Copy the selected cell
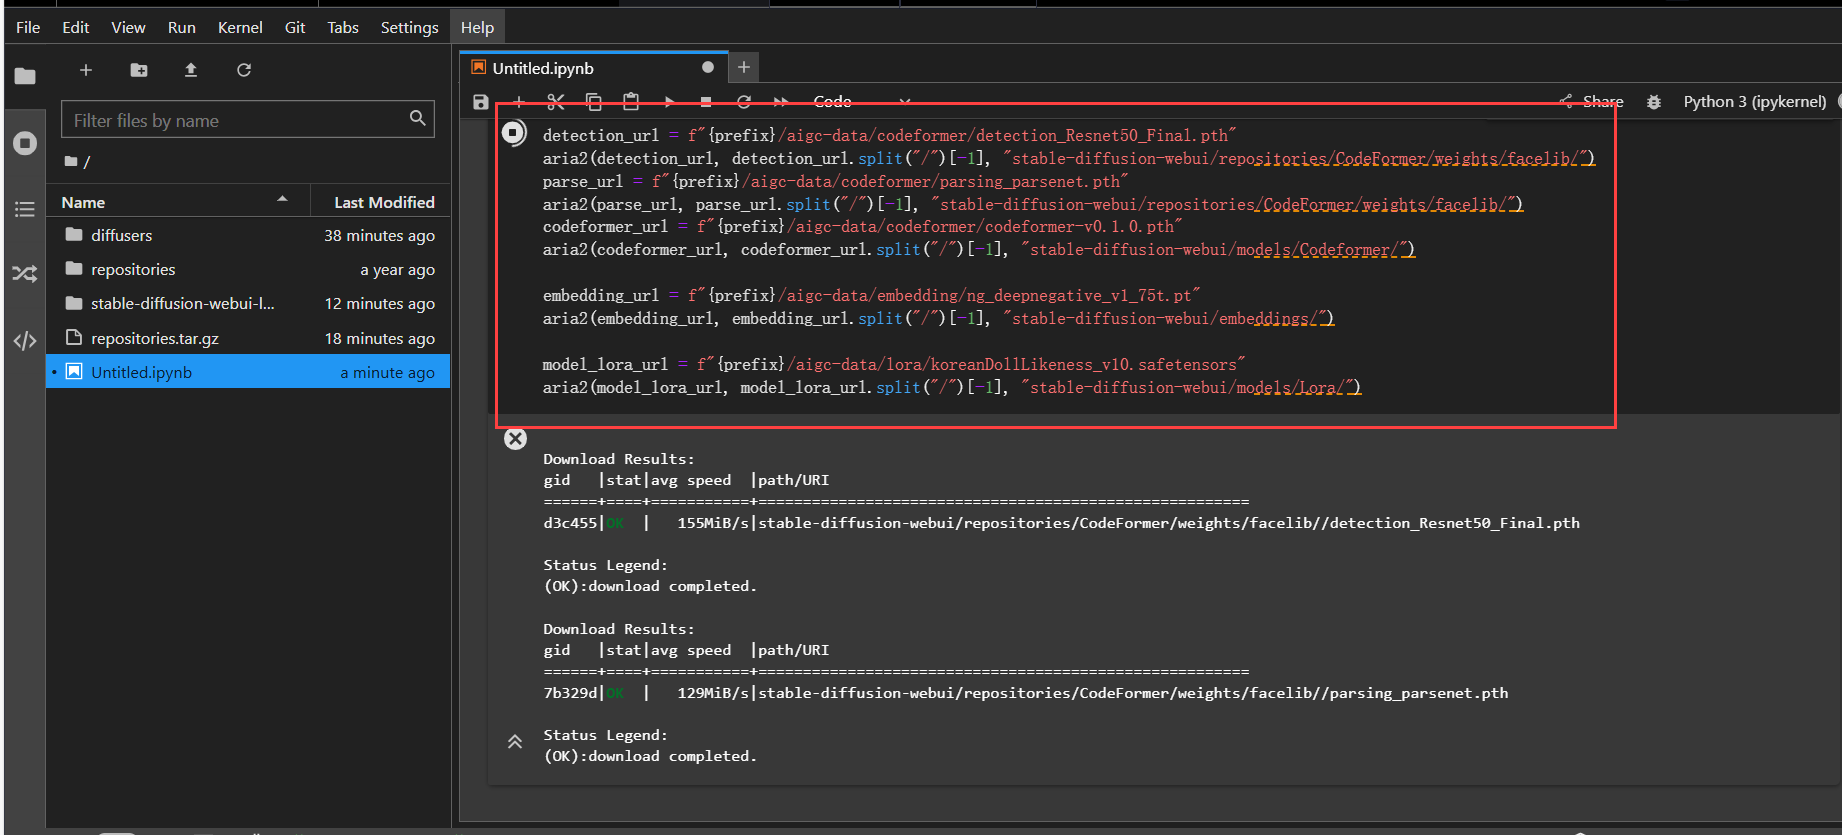Image resolution: width=1842 pixels, height=835 pixels. tap(594, 102)
